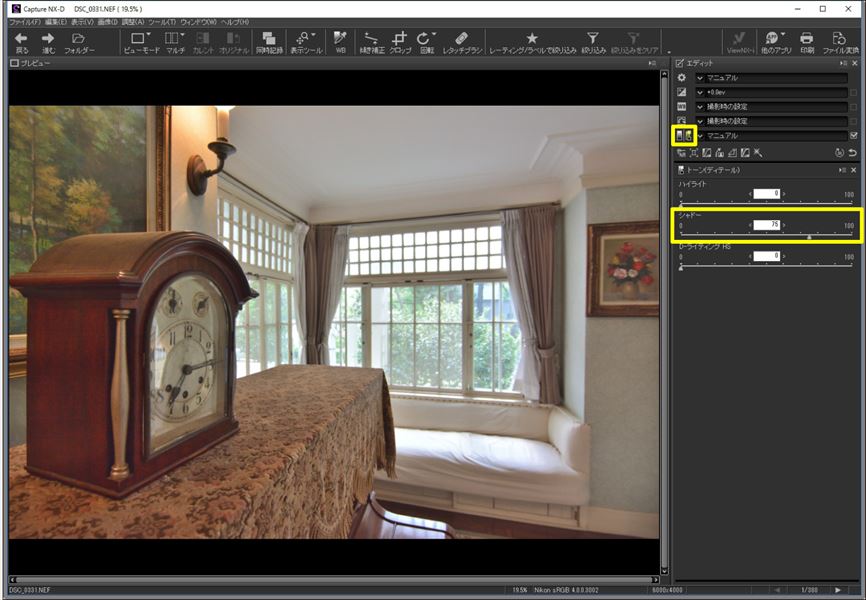
Task: Click the preview horizontal scrollbar
Action: pos(334,580)
